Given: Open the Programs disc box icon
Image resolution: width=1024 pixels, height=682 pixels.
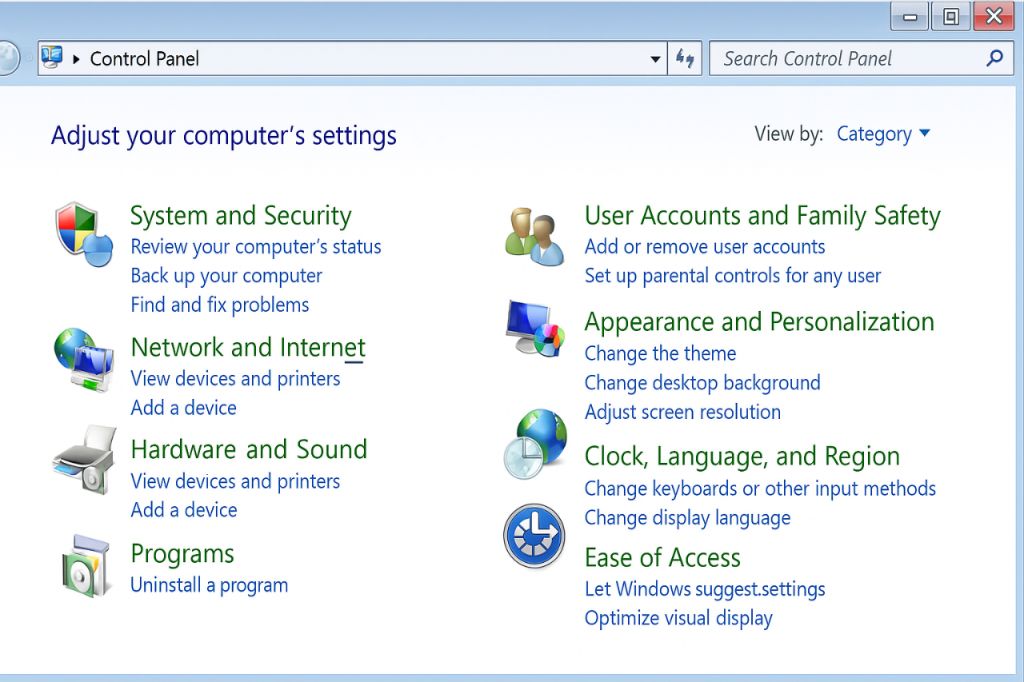Looking at the screenshot, I should tap(84, 565).
